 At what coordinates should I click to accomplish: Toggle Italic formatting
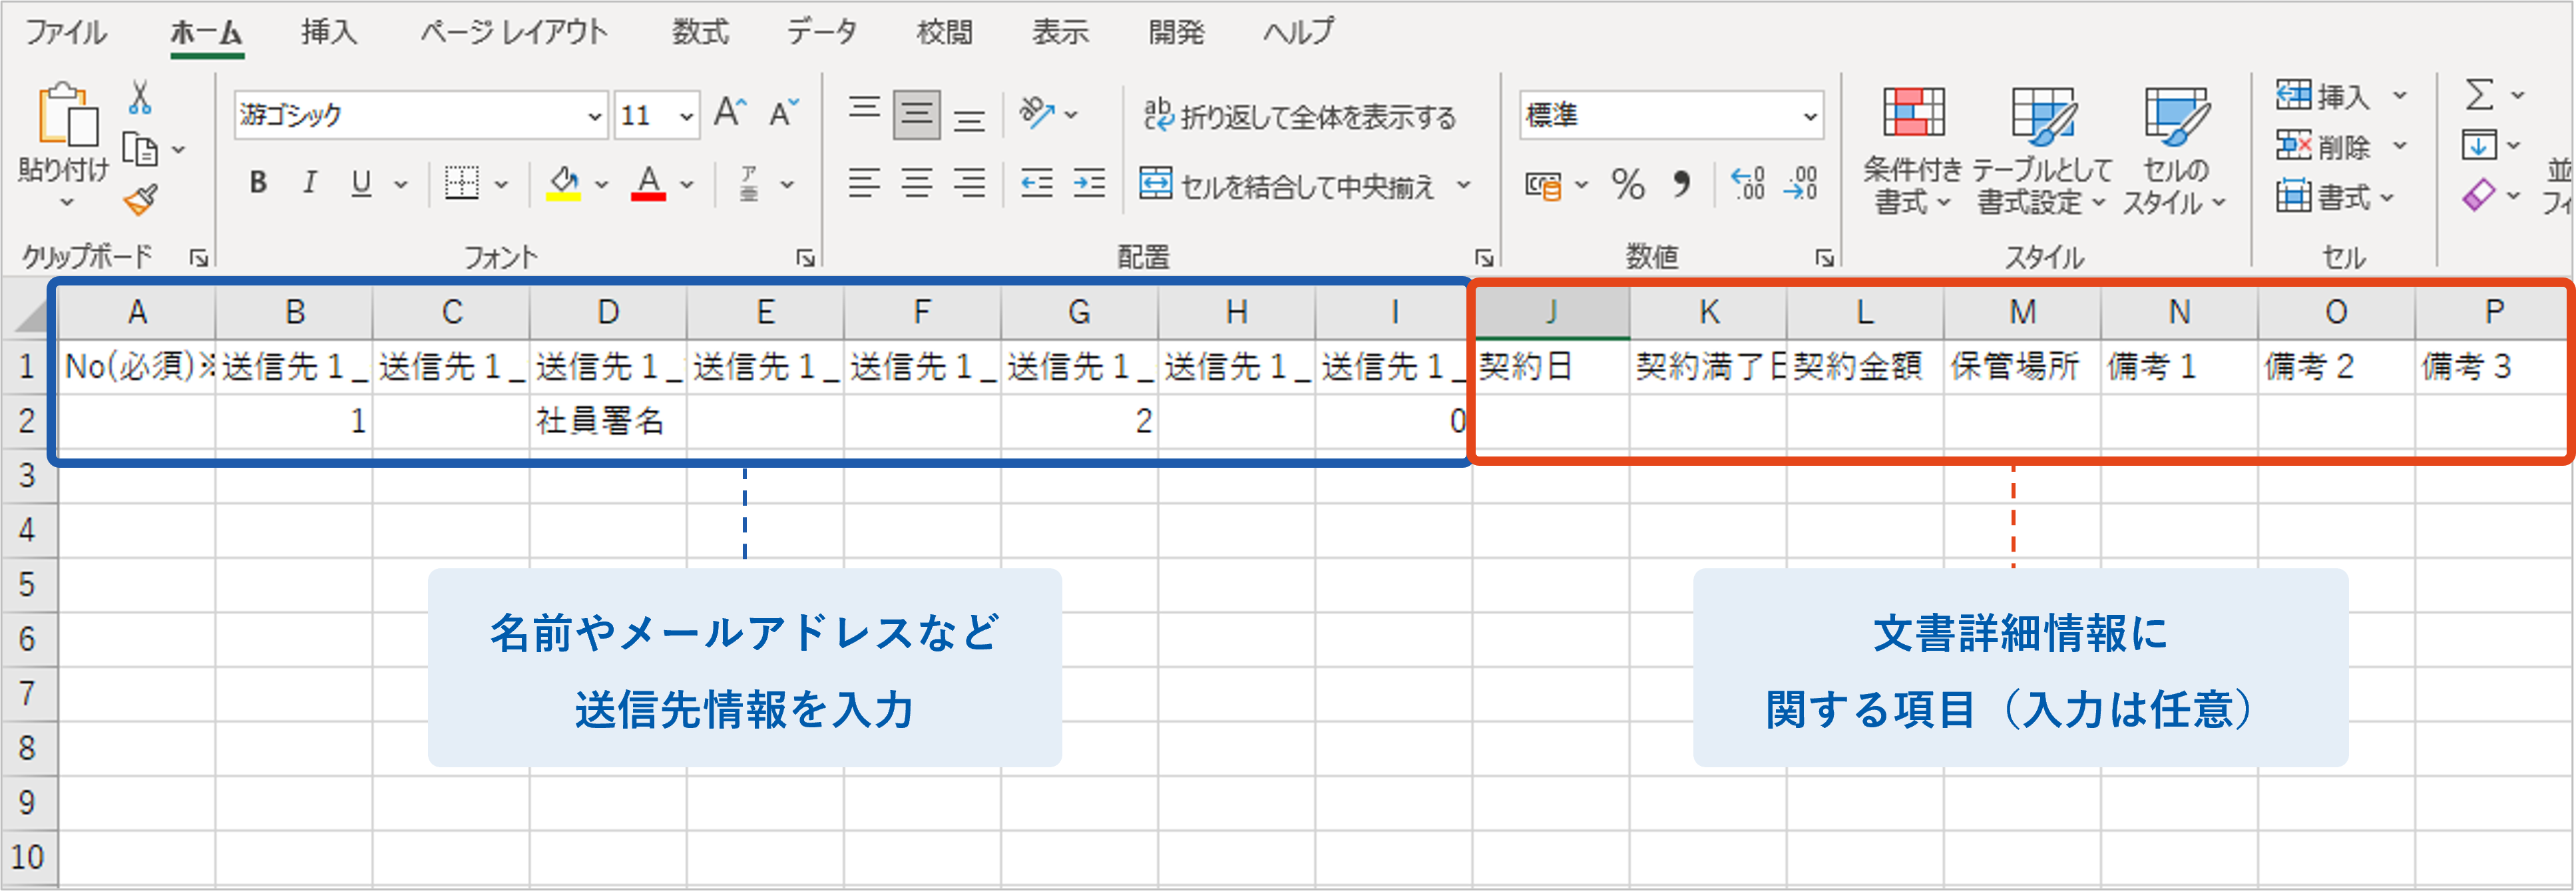coord(310,183)
